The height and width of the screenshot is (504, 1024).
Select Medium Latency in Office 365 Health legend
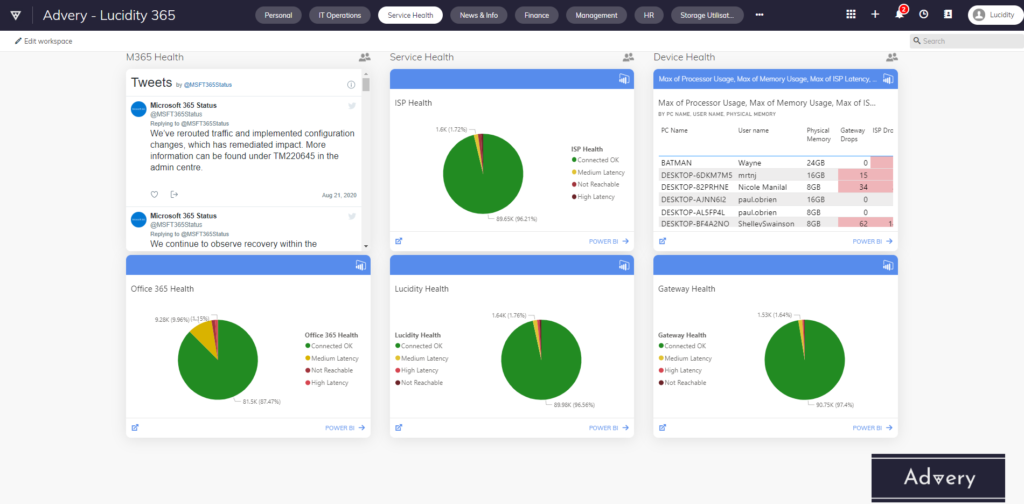click(x=332, y=358)
